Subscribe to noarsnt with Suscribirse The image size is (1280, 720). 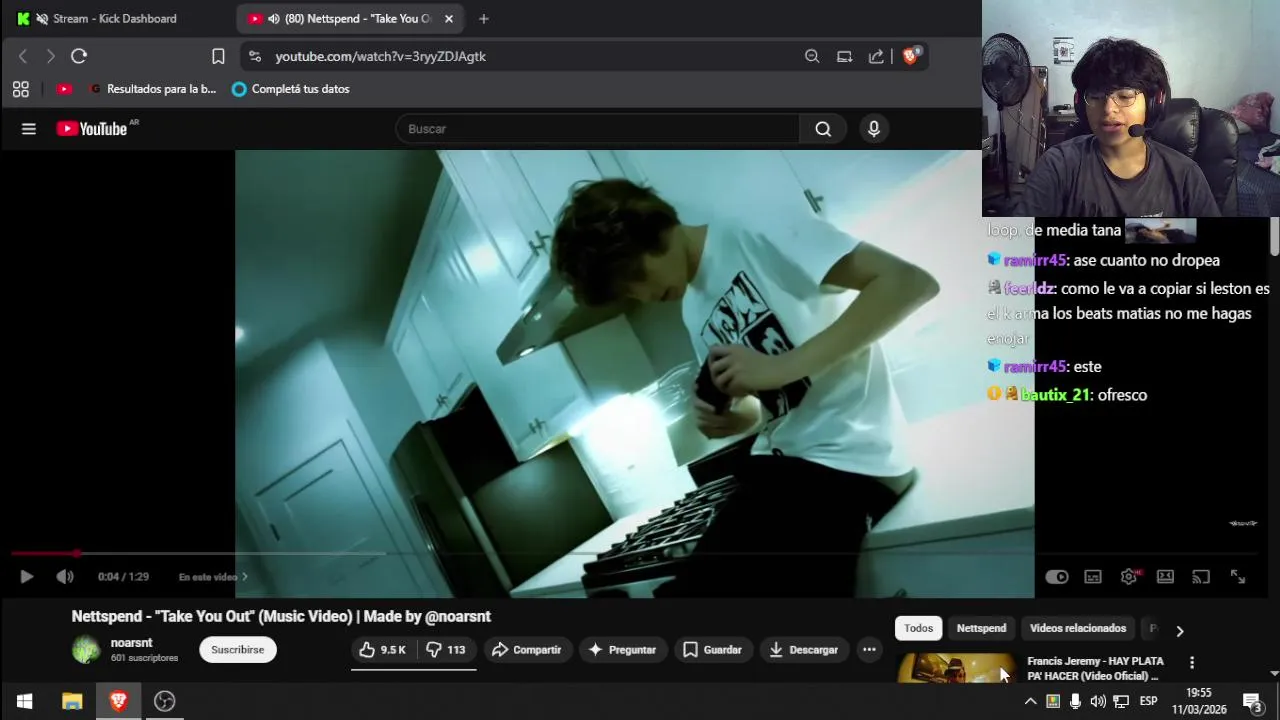(x=237, y=650)
